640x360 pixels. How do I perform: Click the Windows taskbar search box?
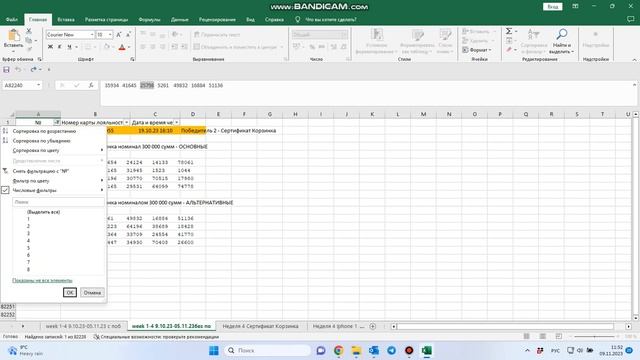tap(267, 351)
